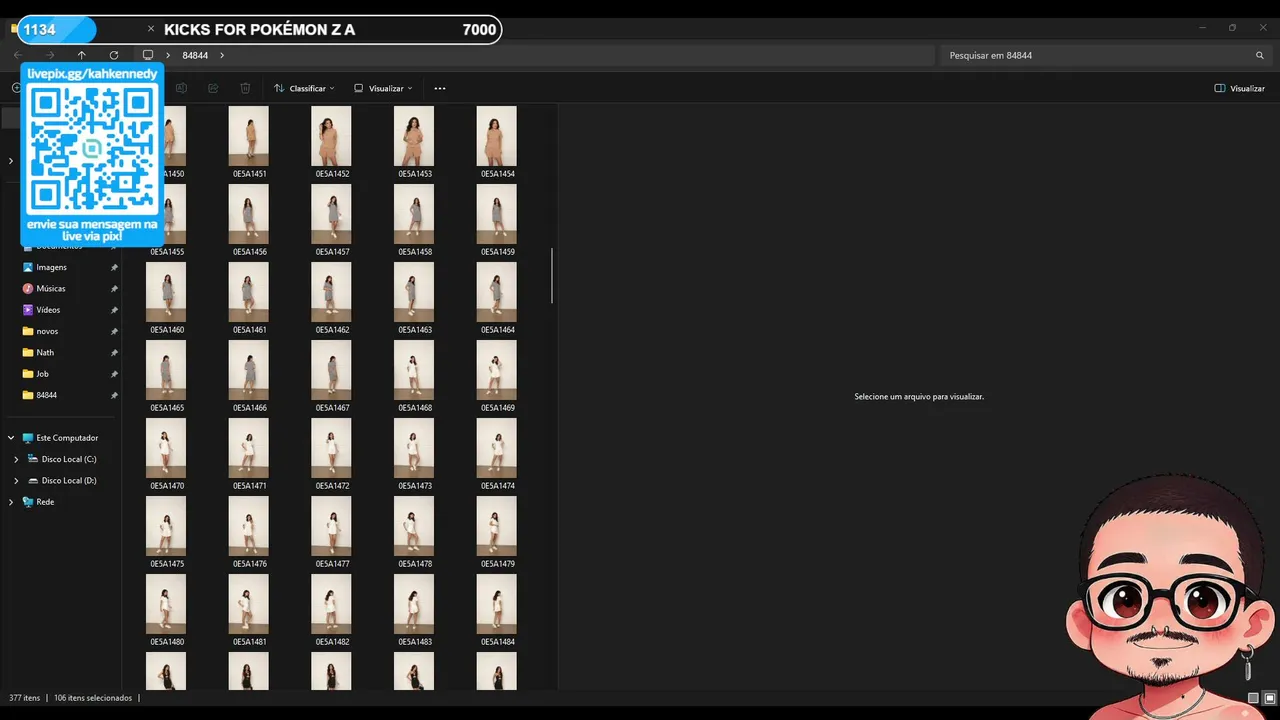The height and width of the screenshot is (720, 1280).
Task: Open the novos folder in sidebar
Action: (47, 331)
